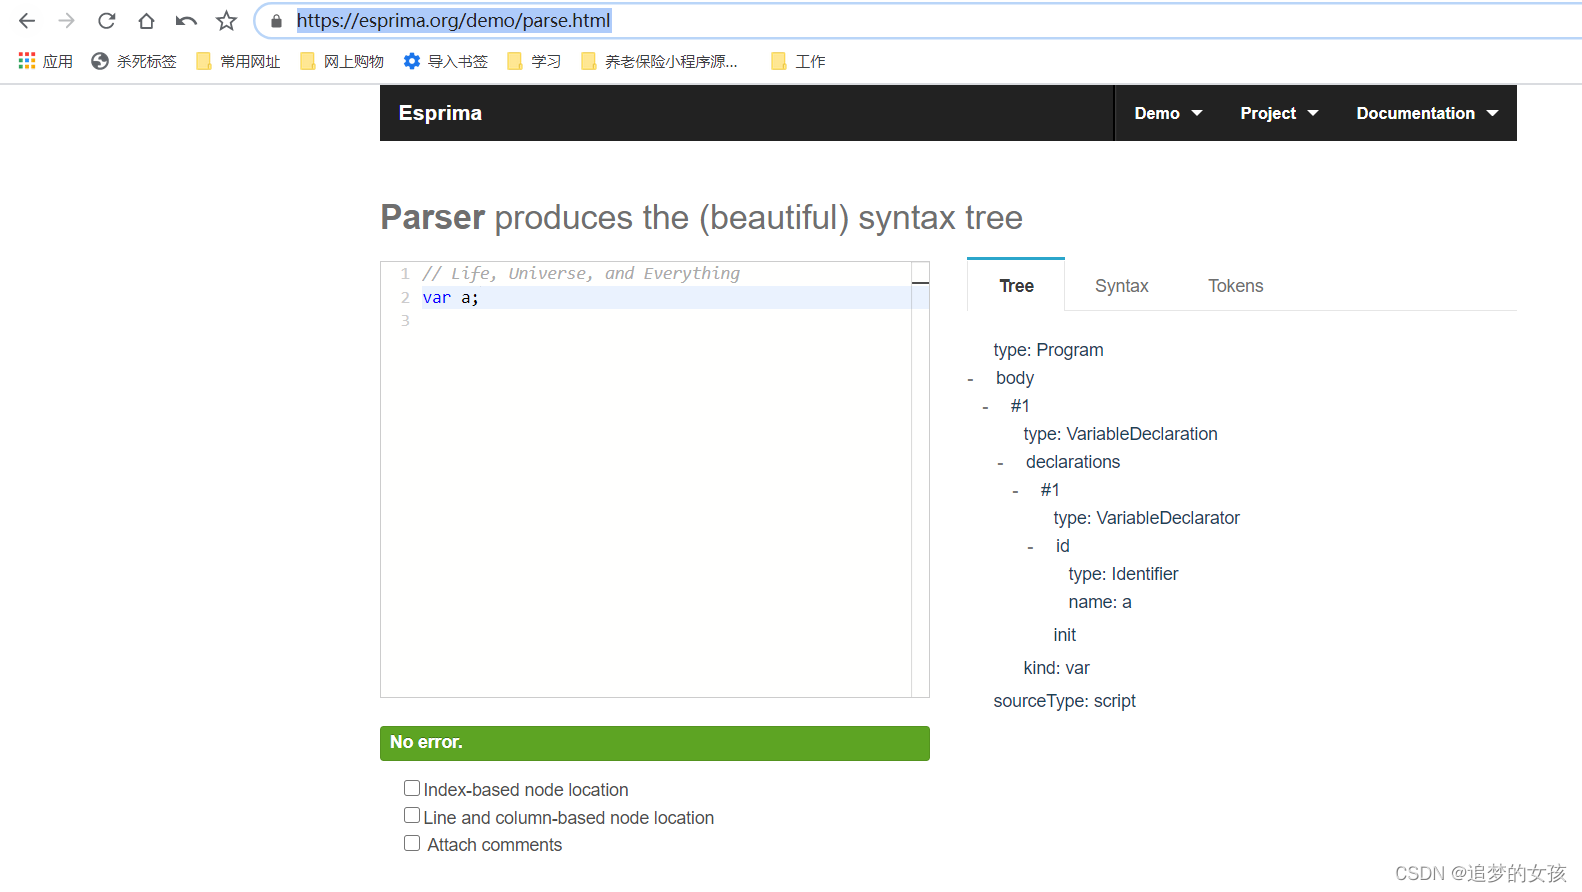This screenshot has width=1582, height=892.
Task: Collapse the declarations tree node
Action: [1000, 463]
